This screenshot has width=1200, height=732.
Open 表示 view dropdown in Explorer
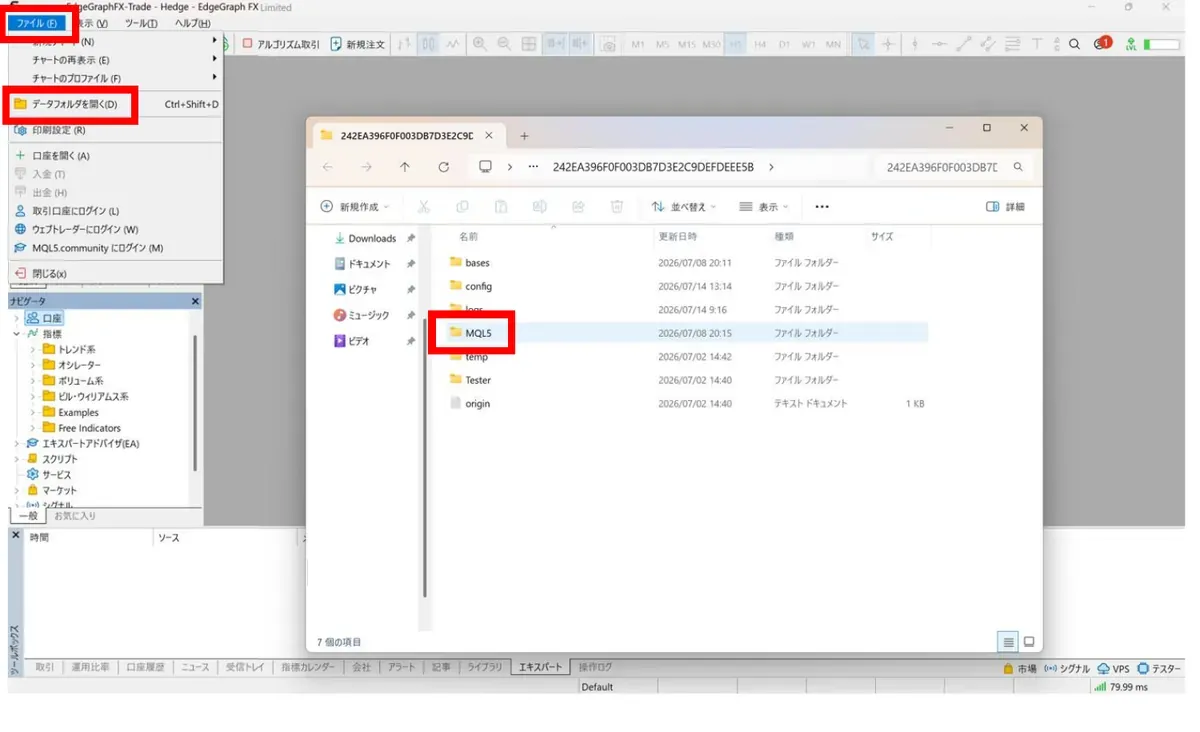tap(764, 207)
